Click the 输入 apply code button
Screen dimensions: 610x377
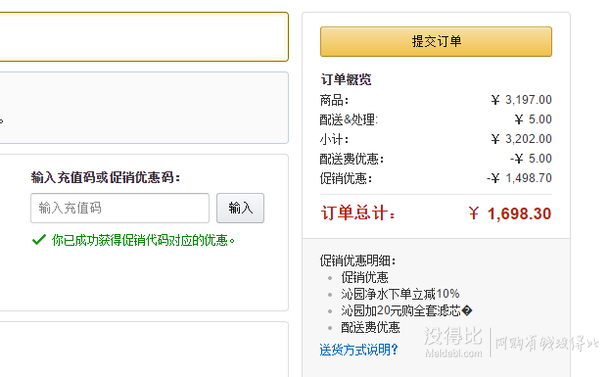[240, 208]
